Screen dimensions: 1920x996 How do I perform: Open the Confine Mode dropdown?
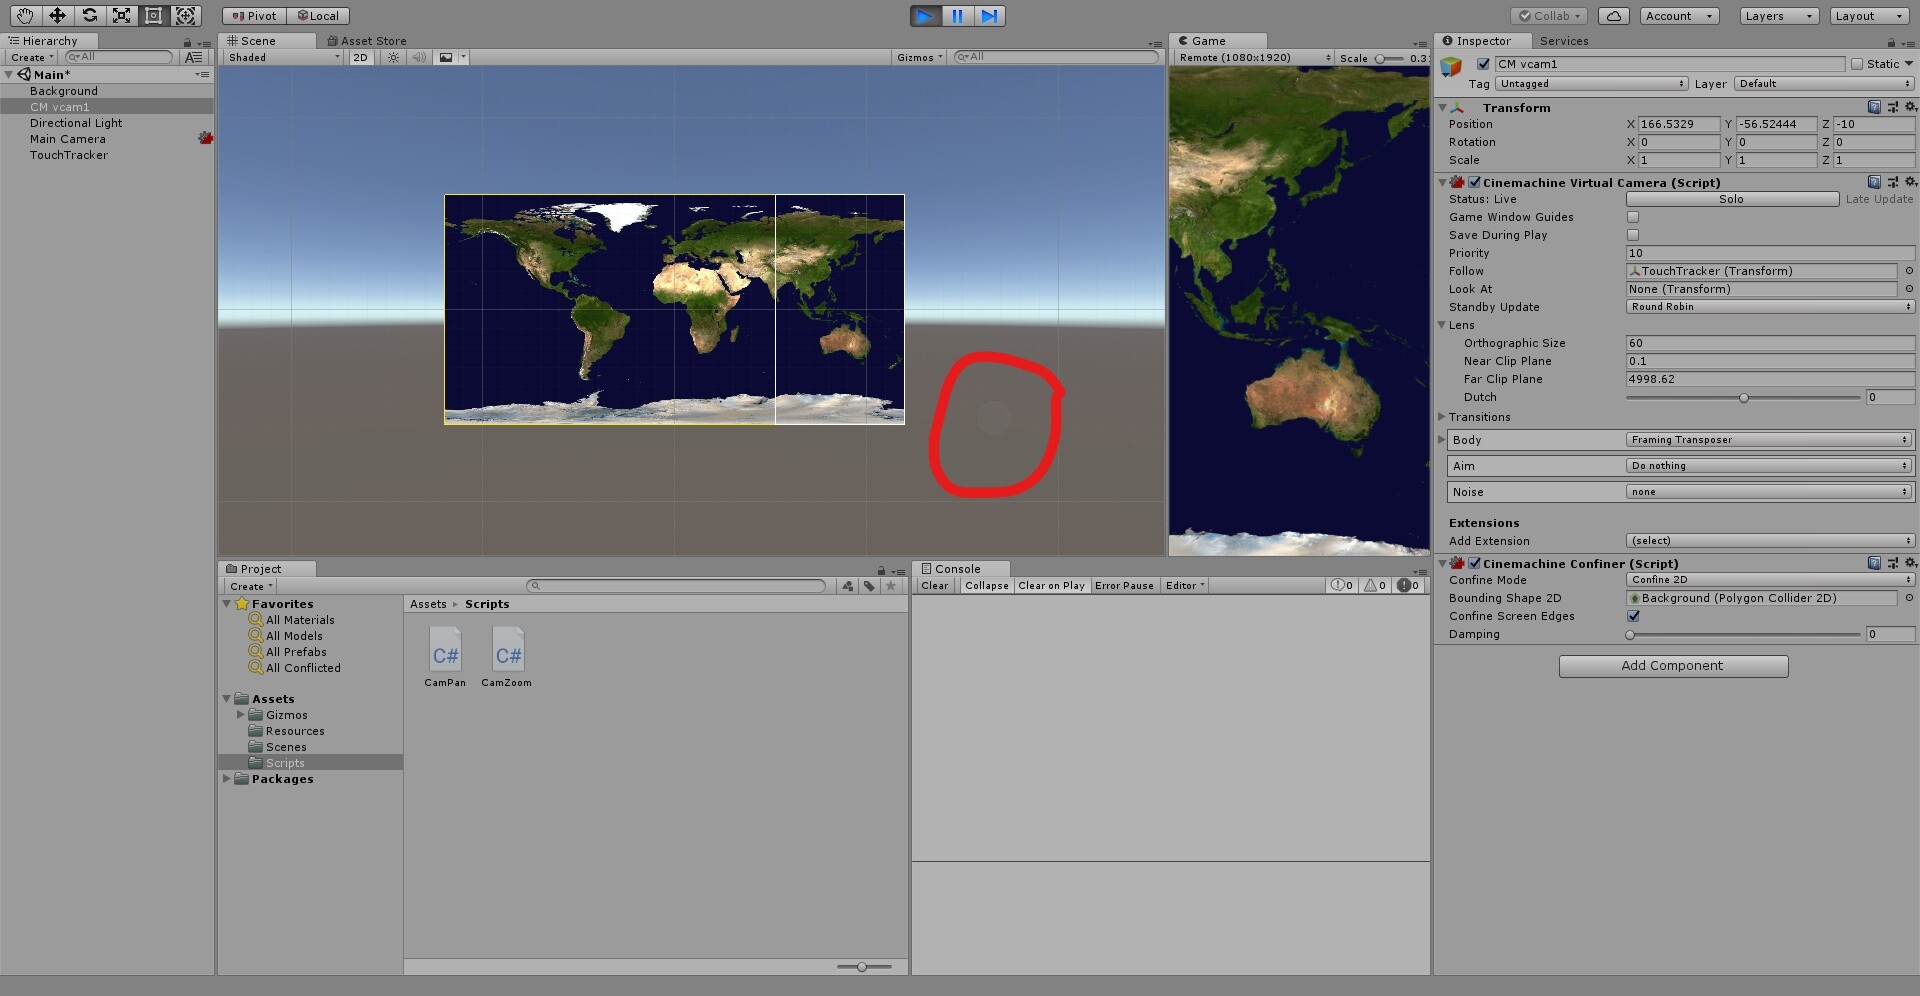(x=1768, y=580)
